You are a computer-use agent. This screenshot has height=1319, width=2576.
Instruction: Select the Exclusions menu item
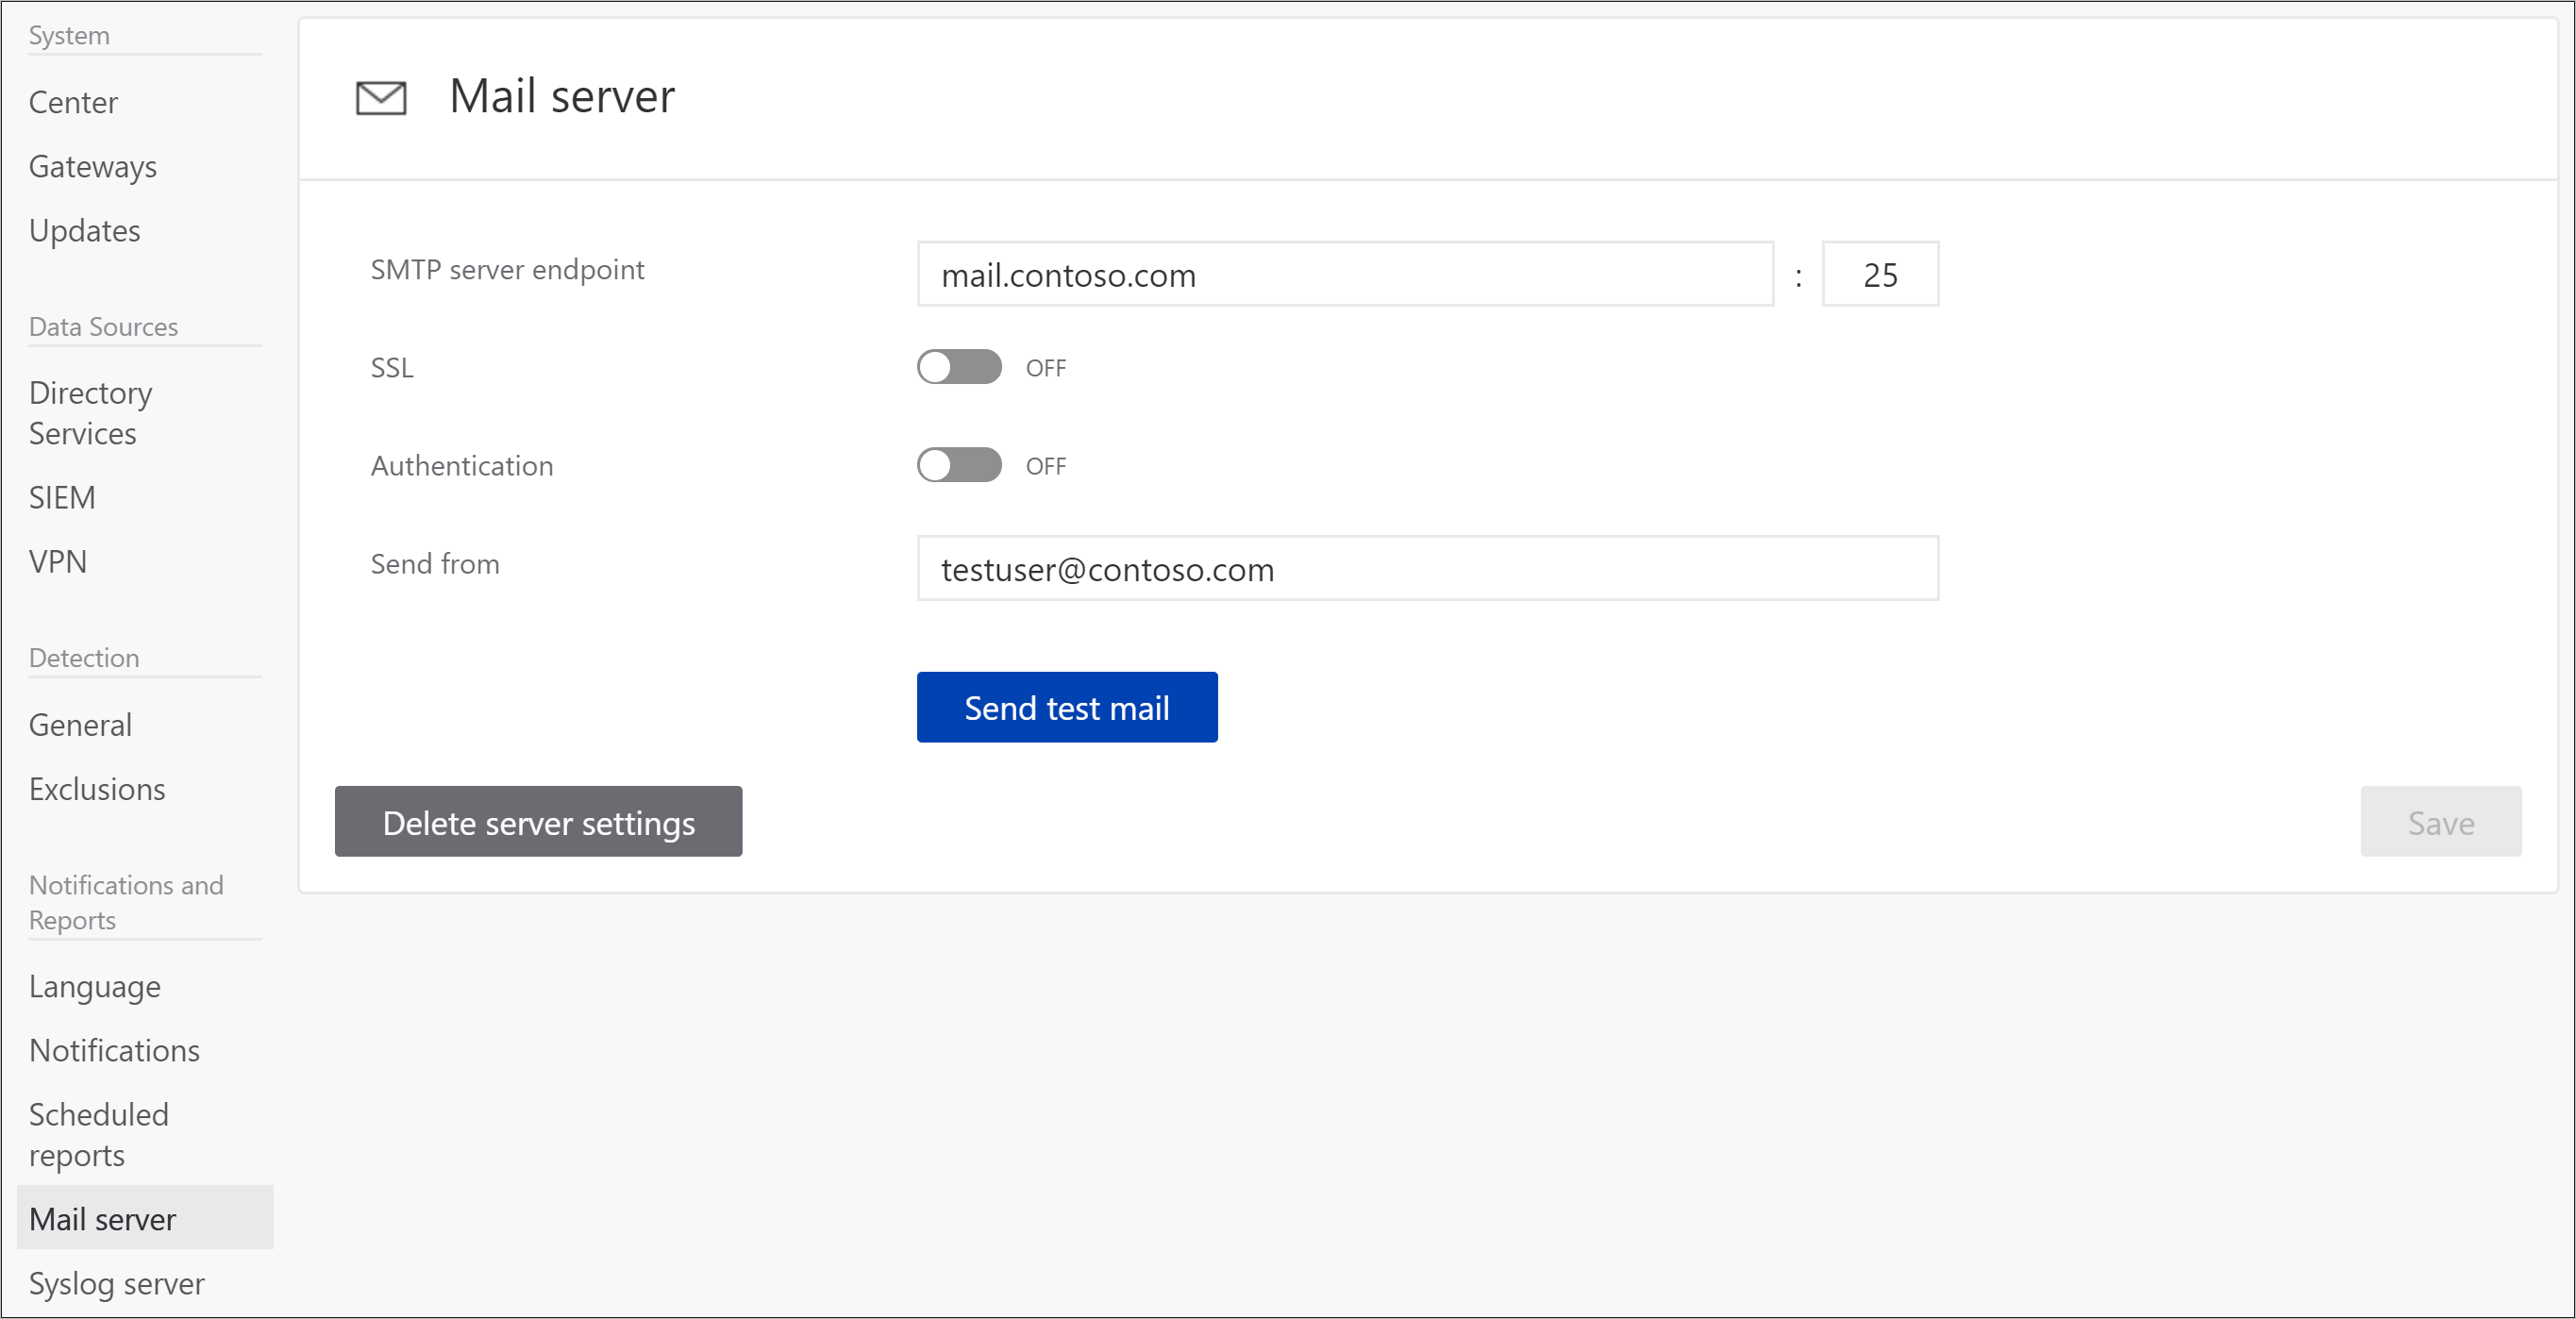pos(97,786)
